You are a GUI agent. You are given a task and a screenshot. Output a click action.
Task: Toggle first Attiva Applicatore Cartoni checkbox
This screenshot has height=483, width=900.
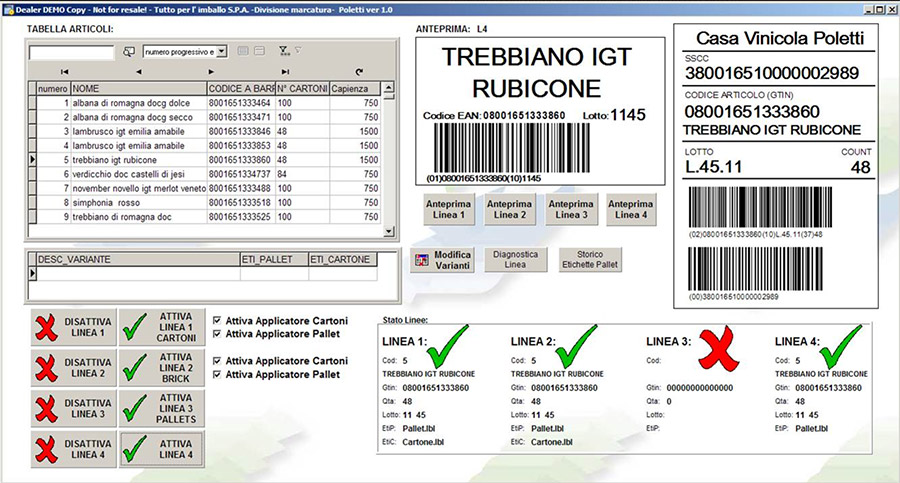217,320
